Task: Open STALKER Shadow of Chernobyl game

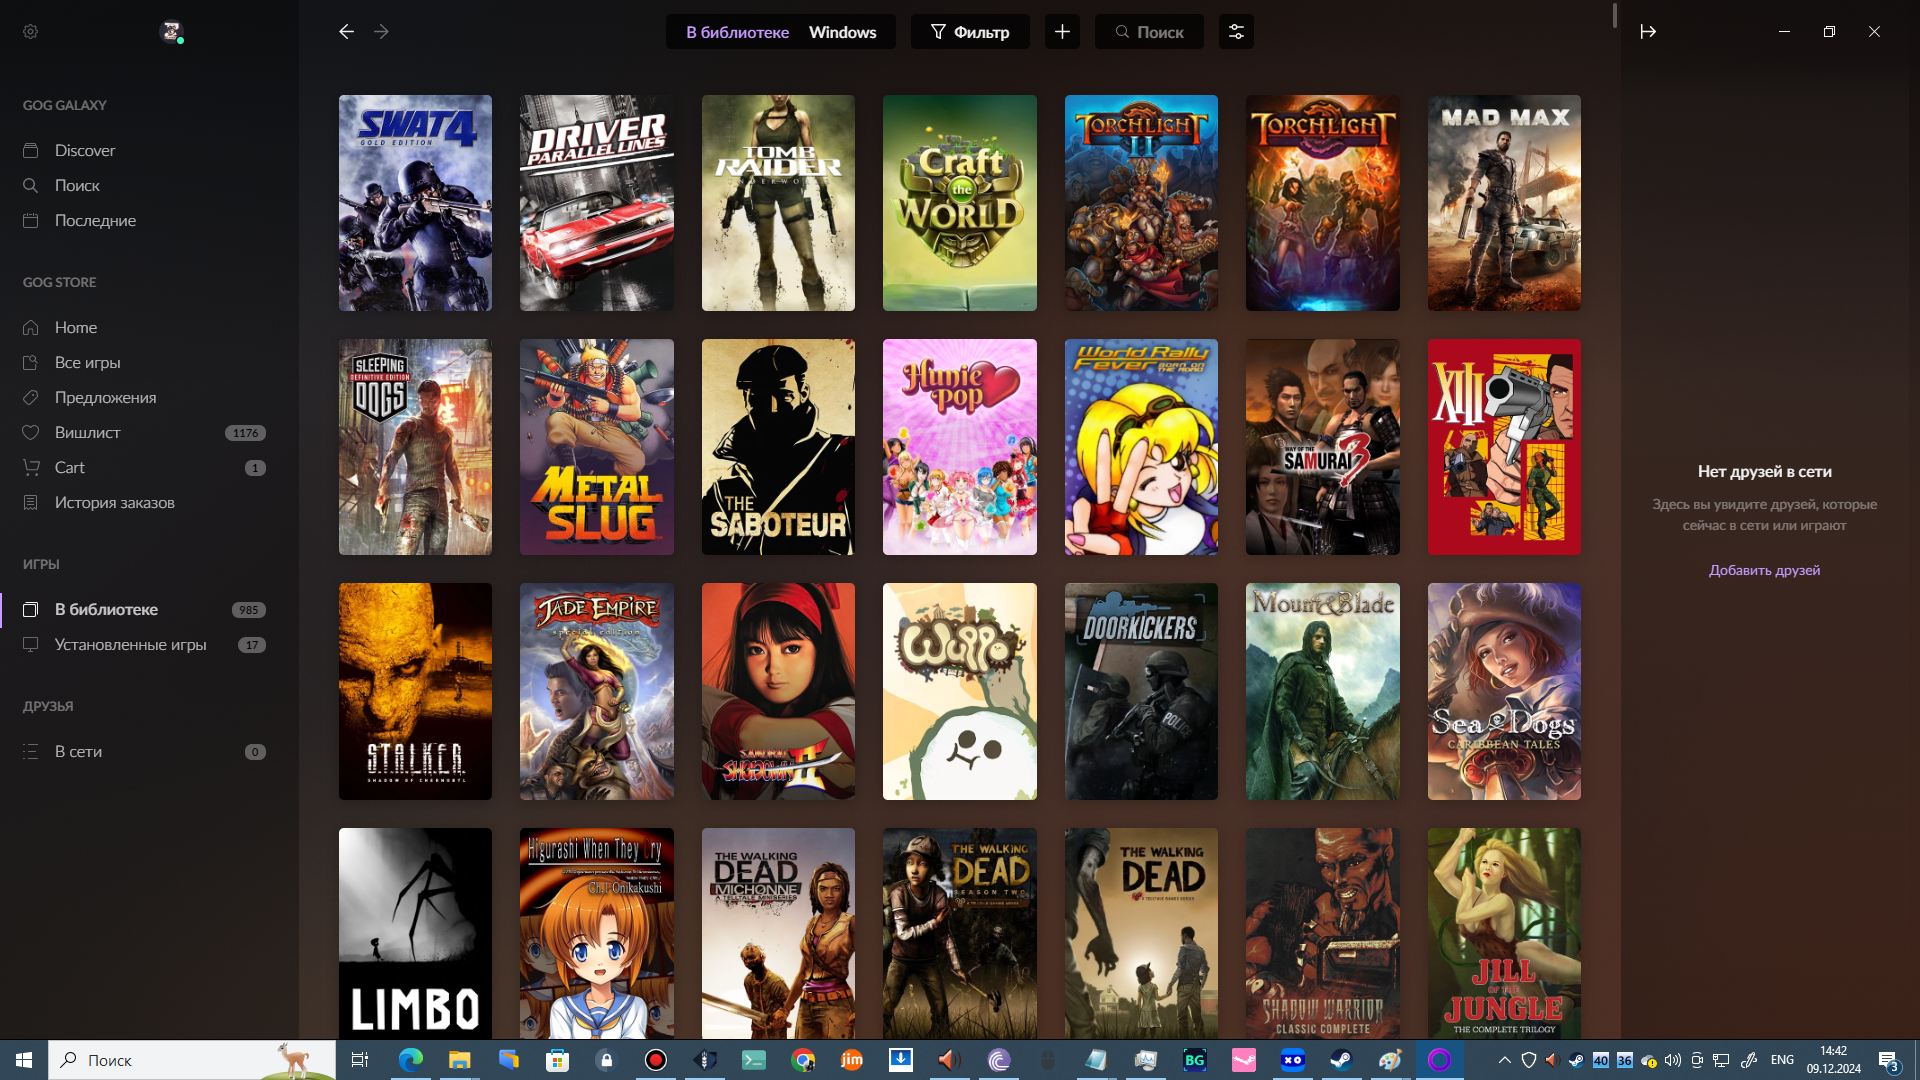Action: click(x=414, y=691)
